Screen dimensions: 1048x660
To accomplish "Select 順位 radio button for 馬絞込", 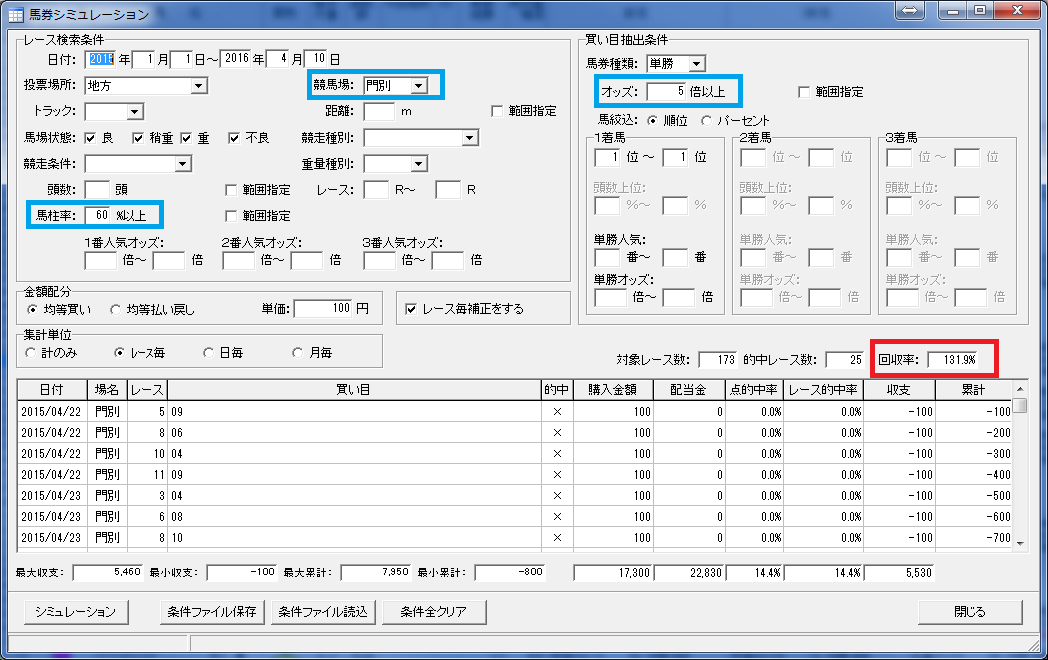I will tap(652, 120).
